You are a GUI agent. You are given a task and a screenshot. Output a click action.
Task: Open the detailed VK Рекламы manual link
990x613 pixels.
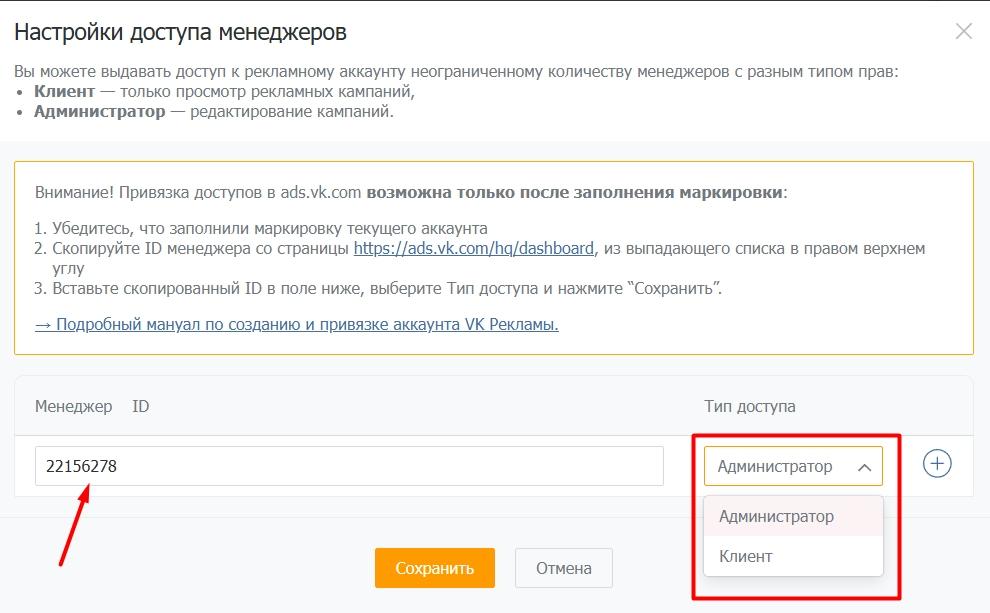point(296,324)
